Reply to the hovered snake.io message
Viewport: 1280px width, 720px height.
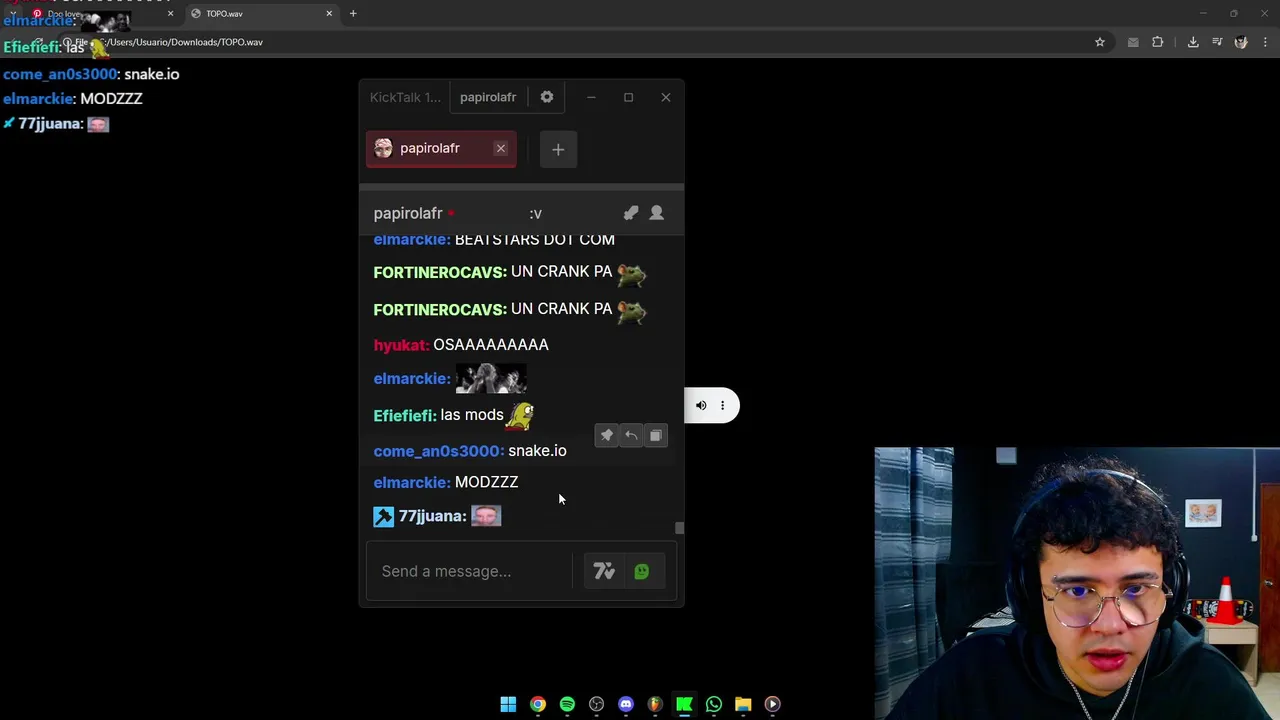coord(631,435)
